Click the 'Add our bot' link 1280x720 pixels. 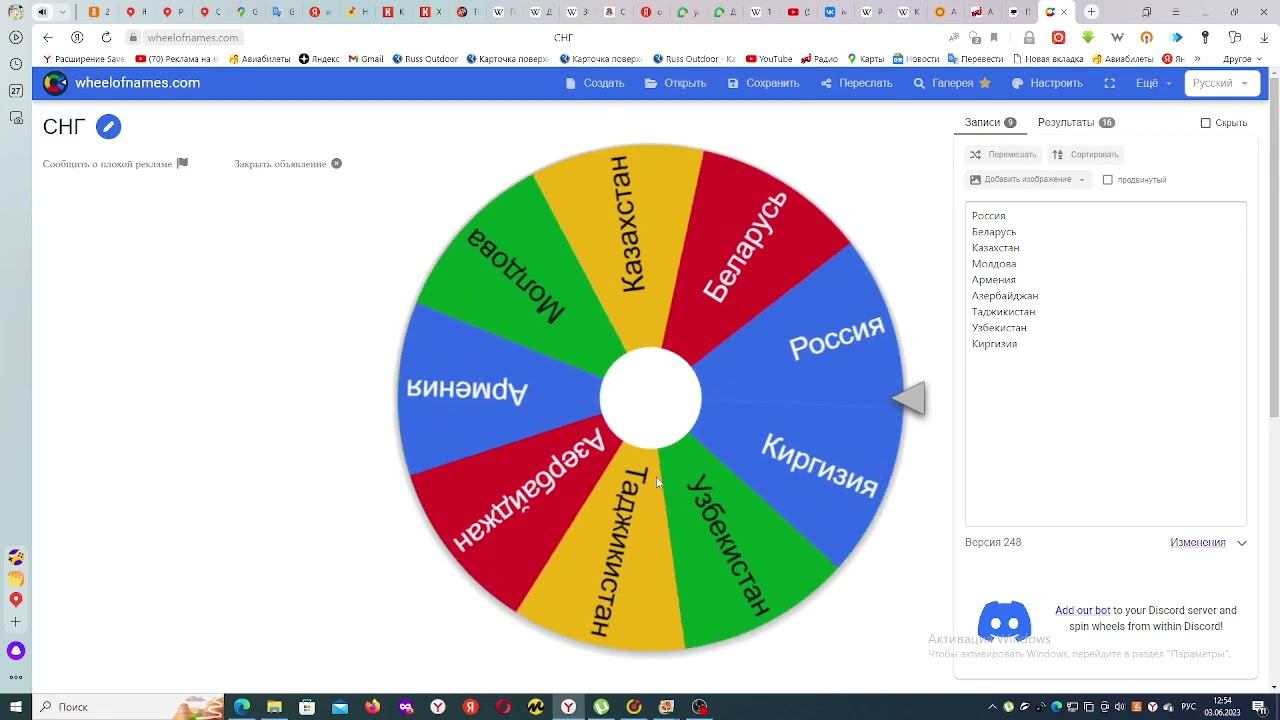coord(1082,610)
